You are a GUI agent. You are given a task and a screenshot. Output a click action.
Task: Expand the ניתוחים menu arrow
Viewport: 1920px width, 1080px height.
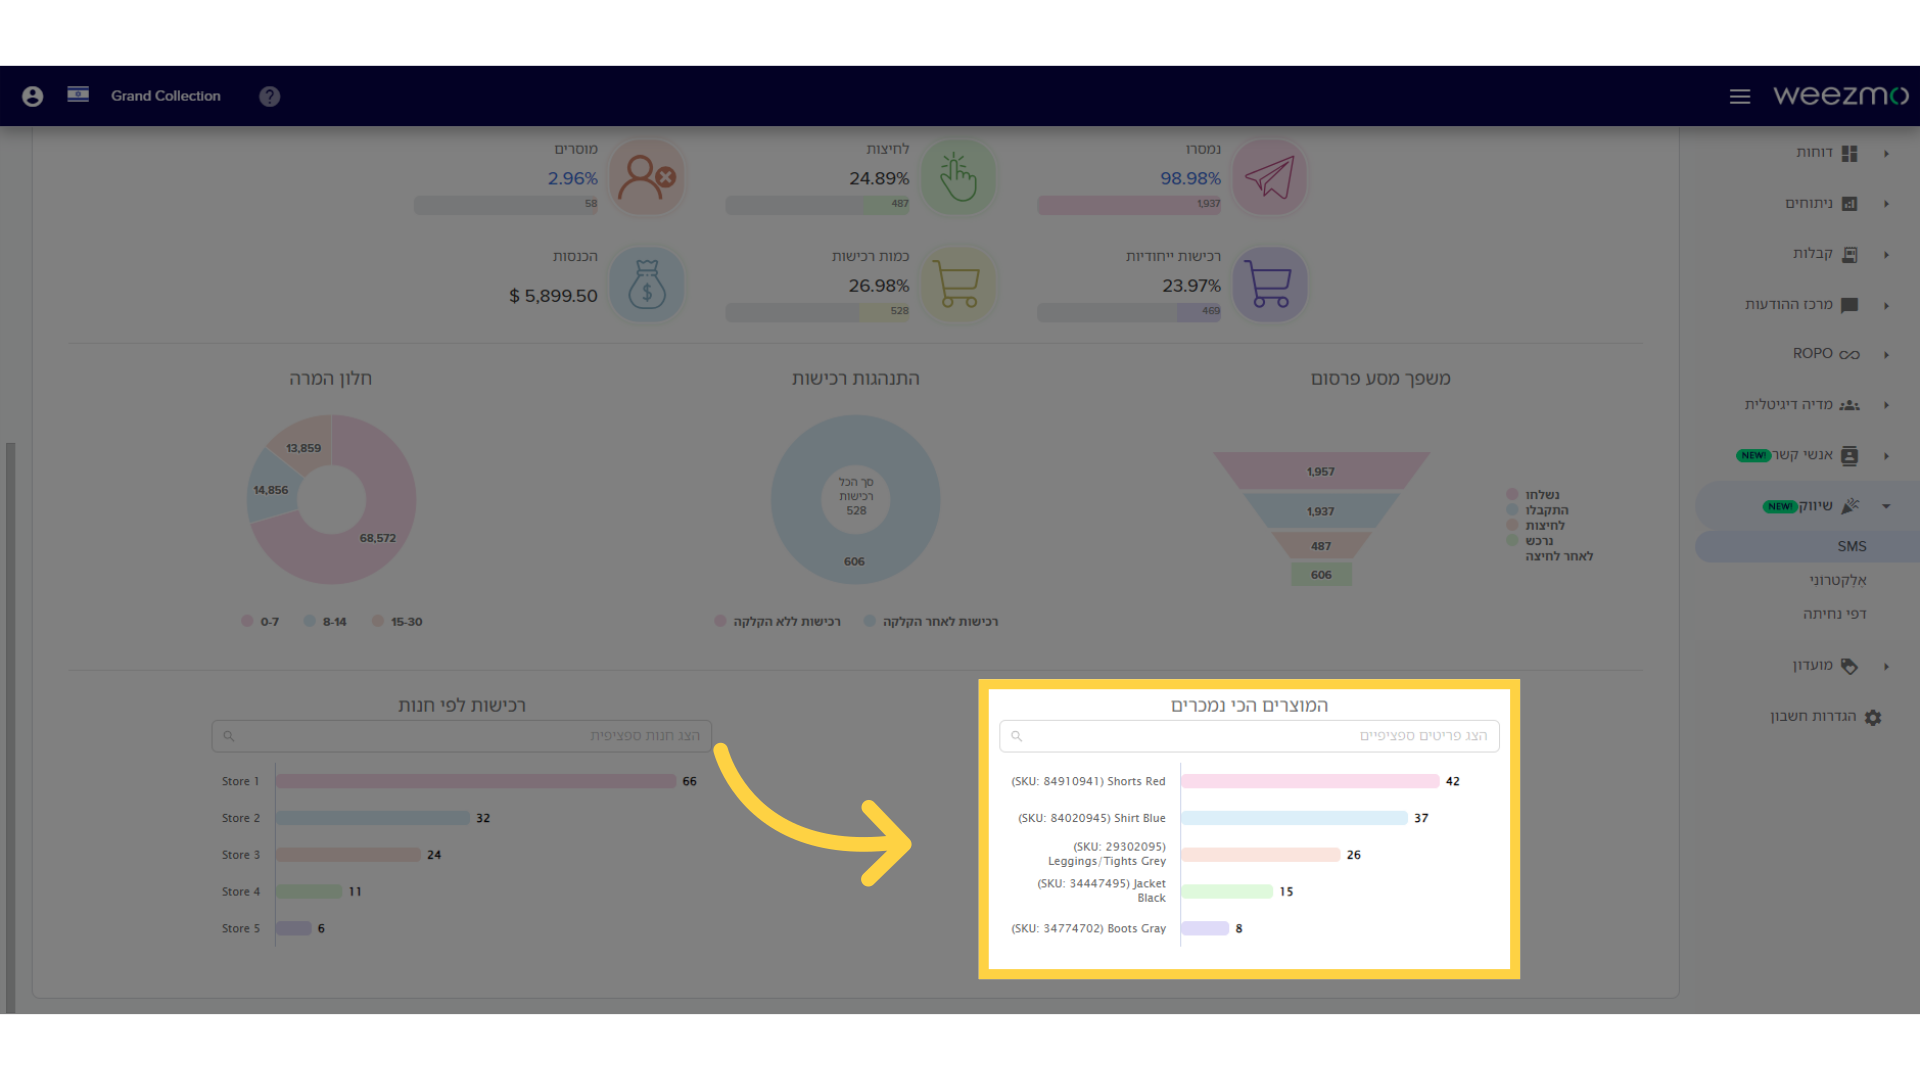click(1886, 204)
